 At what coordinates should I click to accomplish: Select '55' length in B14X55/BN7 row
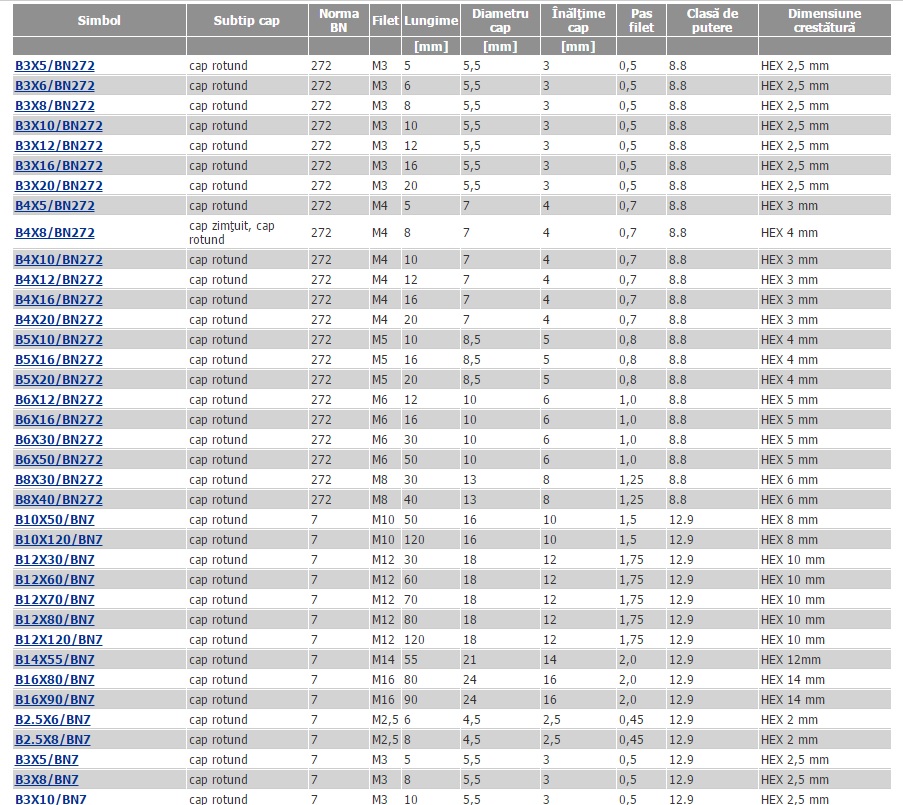point(411,660)
